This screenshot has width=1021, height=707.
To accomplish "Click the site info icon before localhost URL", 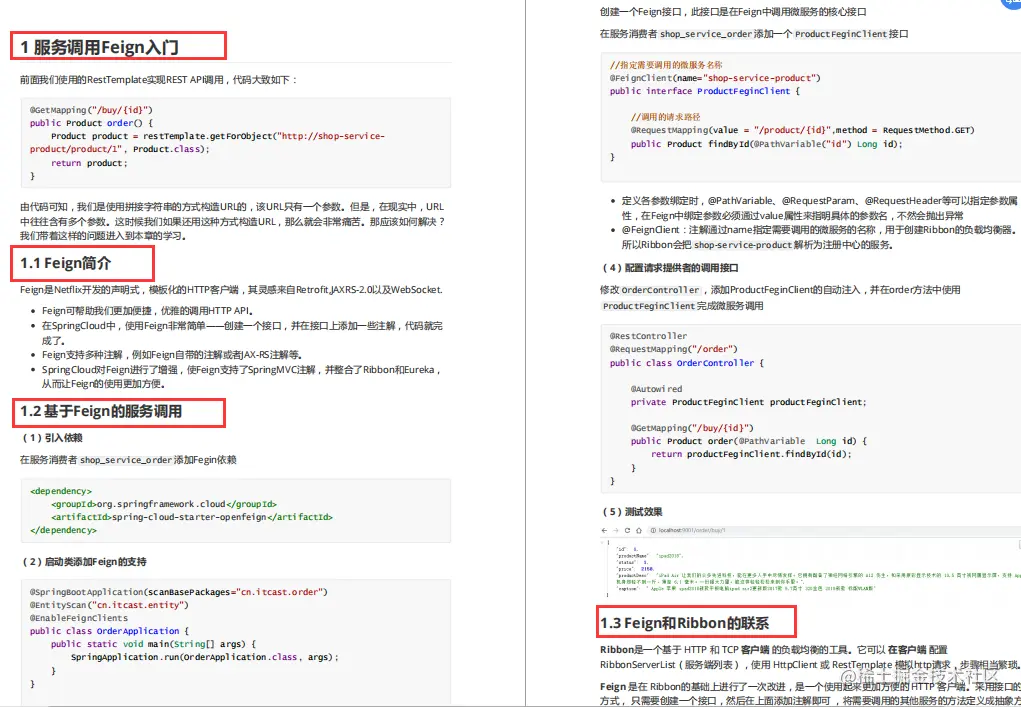I will coord(653,531).
